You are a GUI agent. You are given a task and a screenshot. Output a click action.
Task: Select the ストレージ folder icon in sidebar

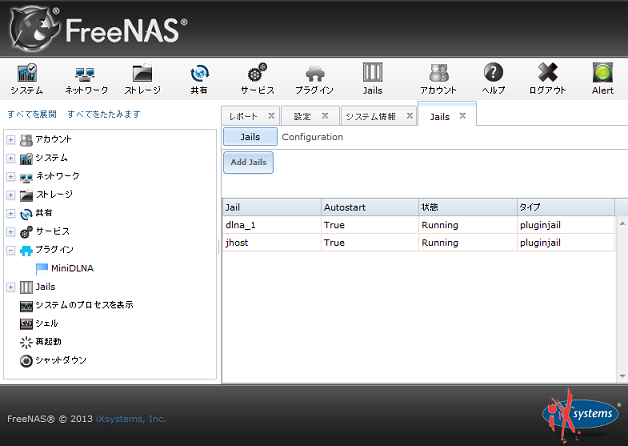[26, 195]
